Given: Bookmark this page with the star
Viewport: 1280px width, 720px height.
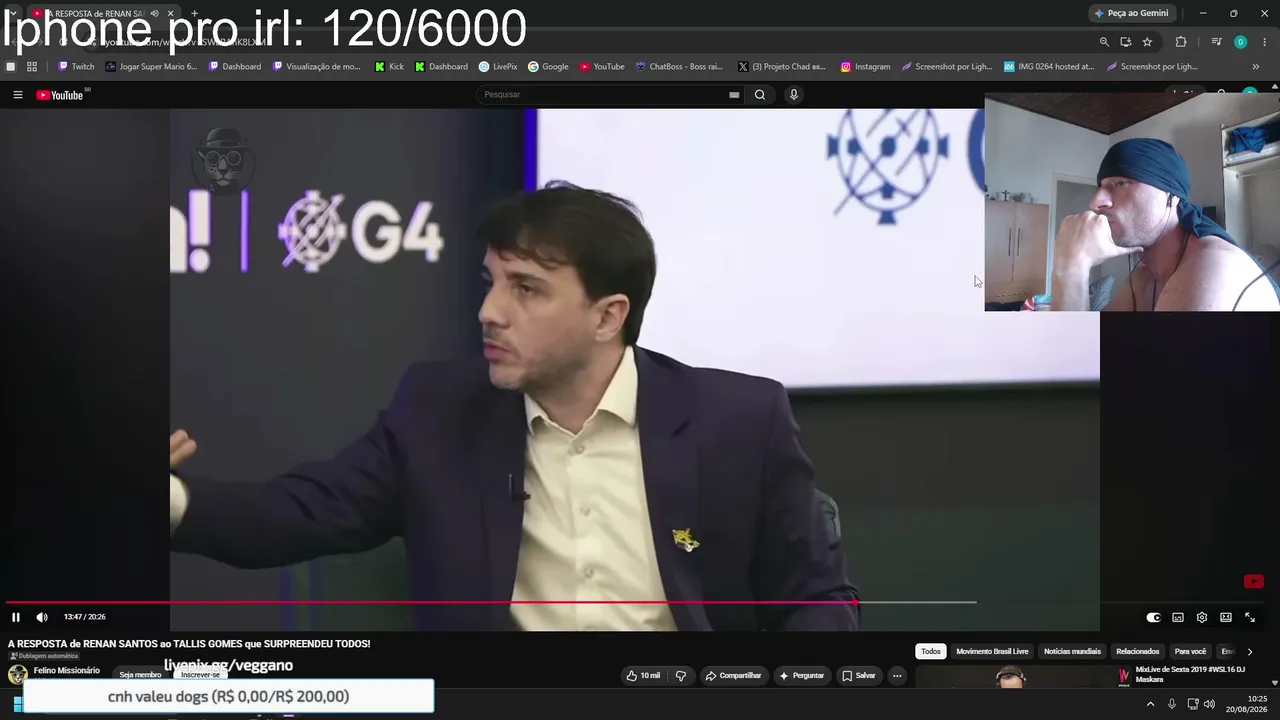Looking at the screenshot, I should (1147, 42).
